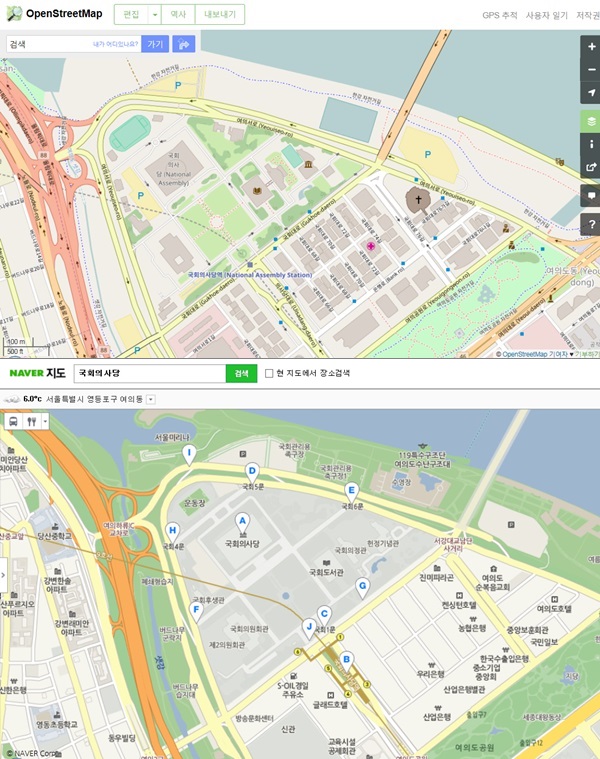Show my location with the arrow icon

591,92
